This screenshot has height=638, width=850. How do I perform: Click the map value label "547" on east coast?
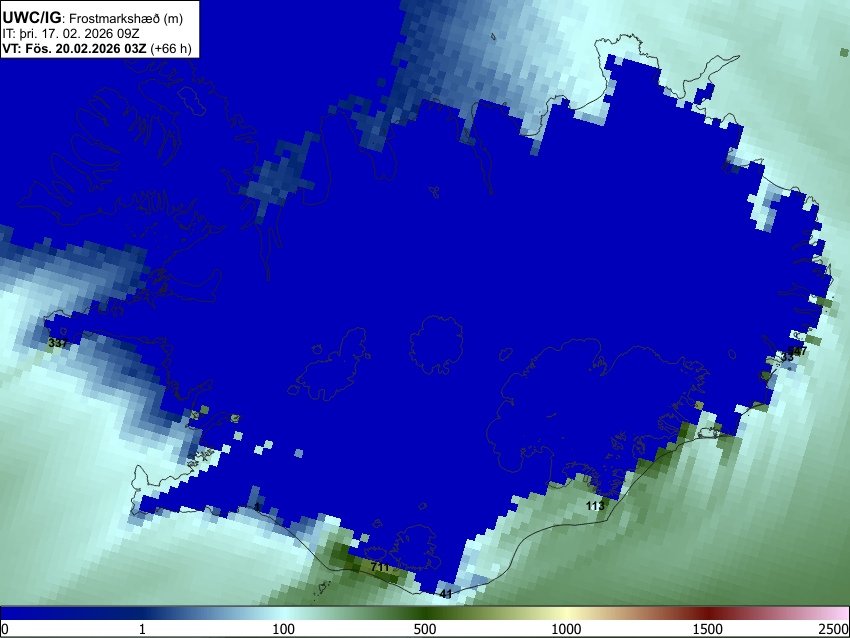(x=798, y=351)
